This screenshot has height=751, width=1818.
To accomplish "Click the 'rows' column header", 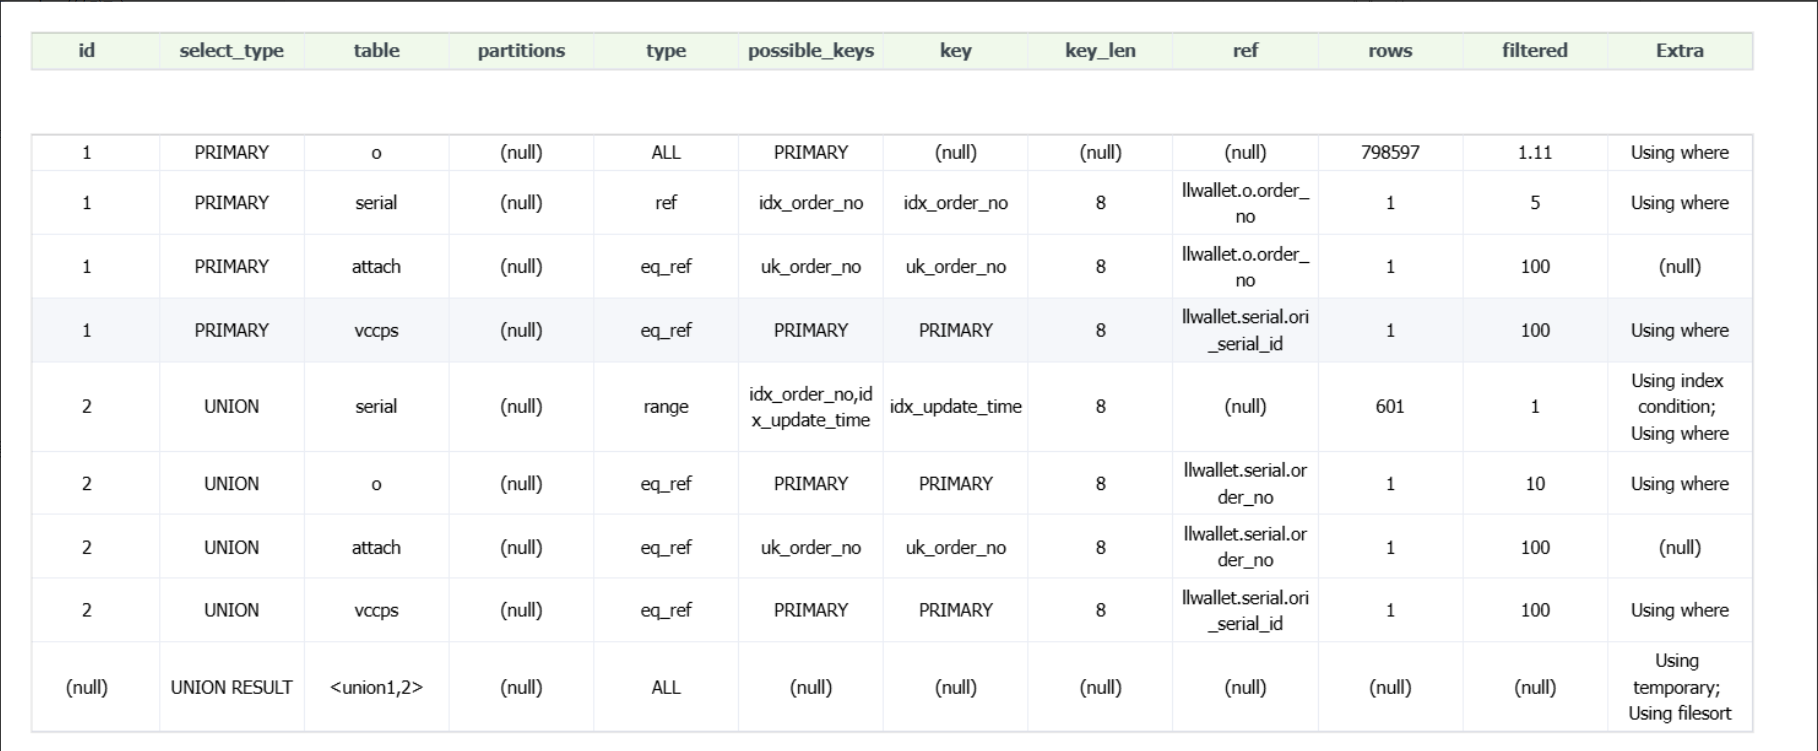I will coord(1390,51).
